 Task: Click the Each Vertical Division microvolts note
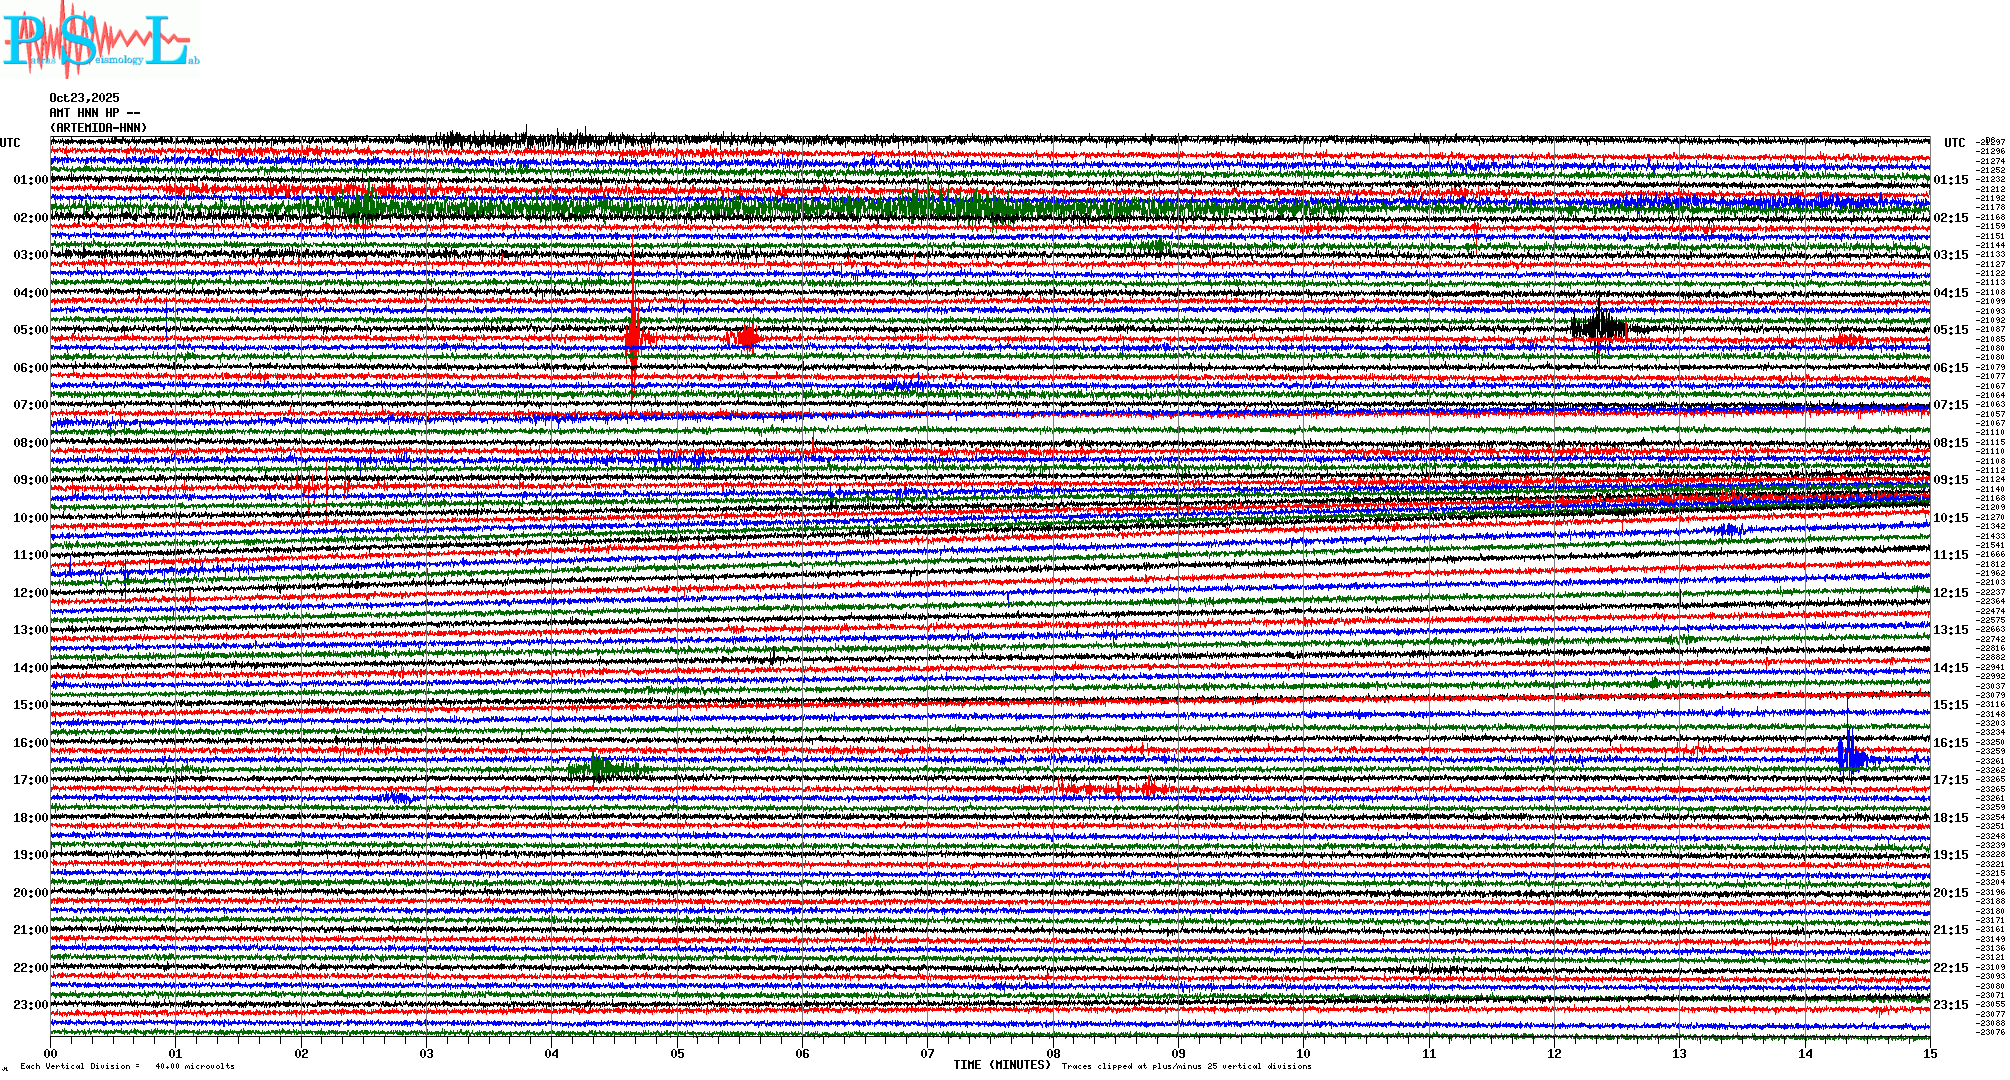(127, 1066)
